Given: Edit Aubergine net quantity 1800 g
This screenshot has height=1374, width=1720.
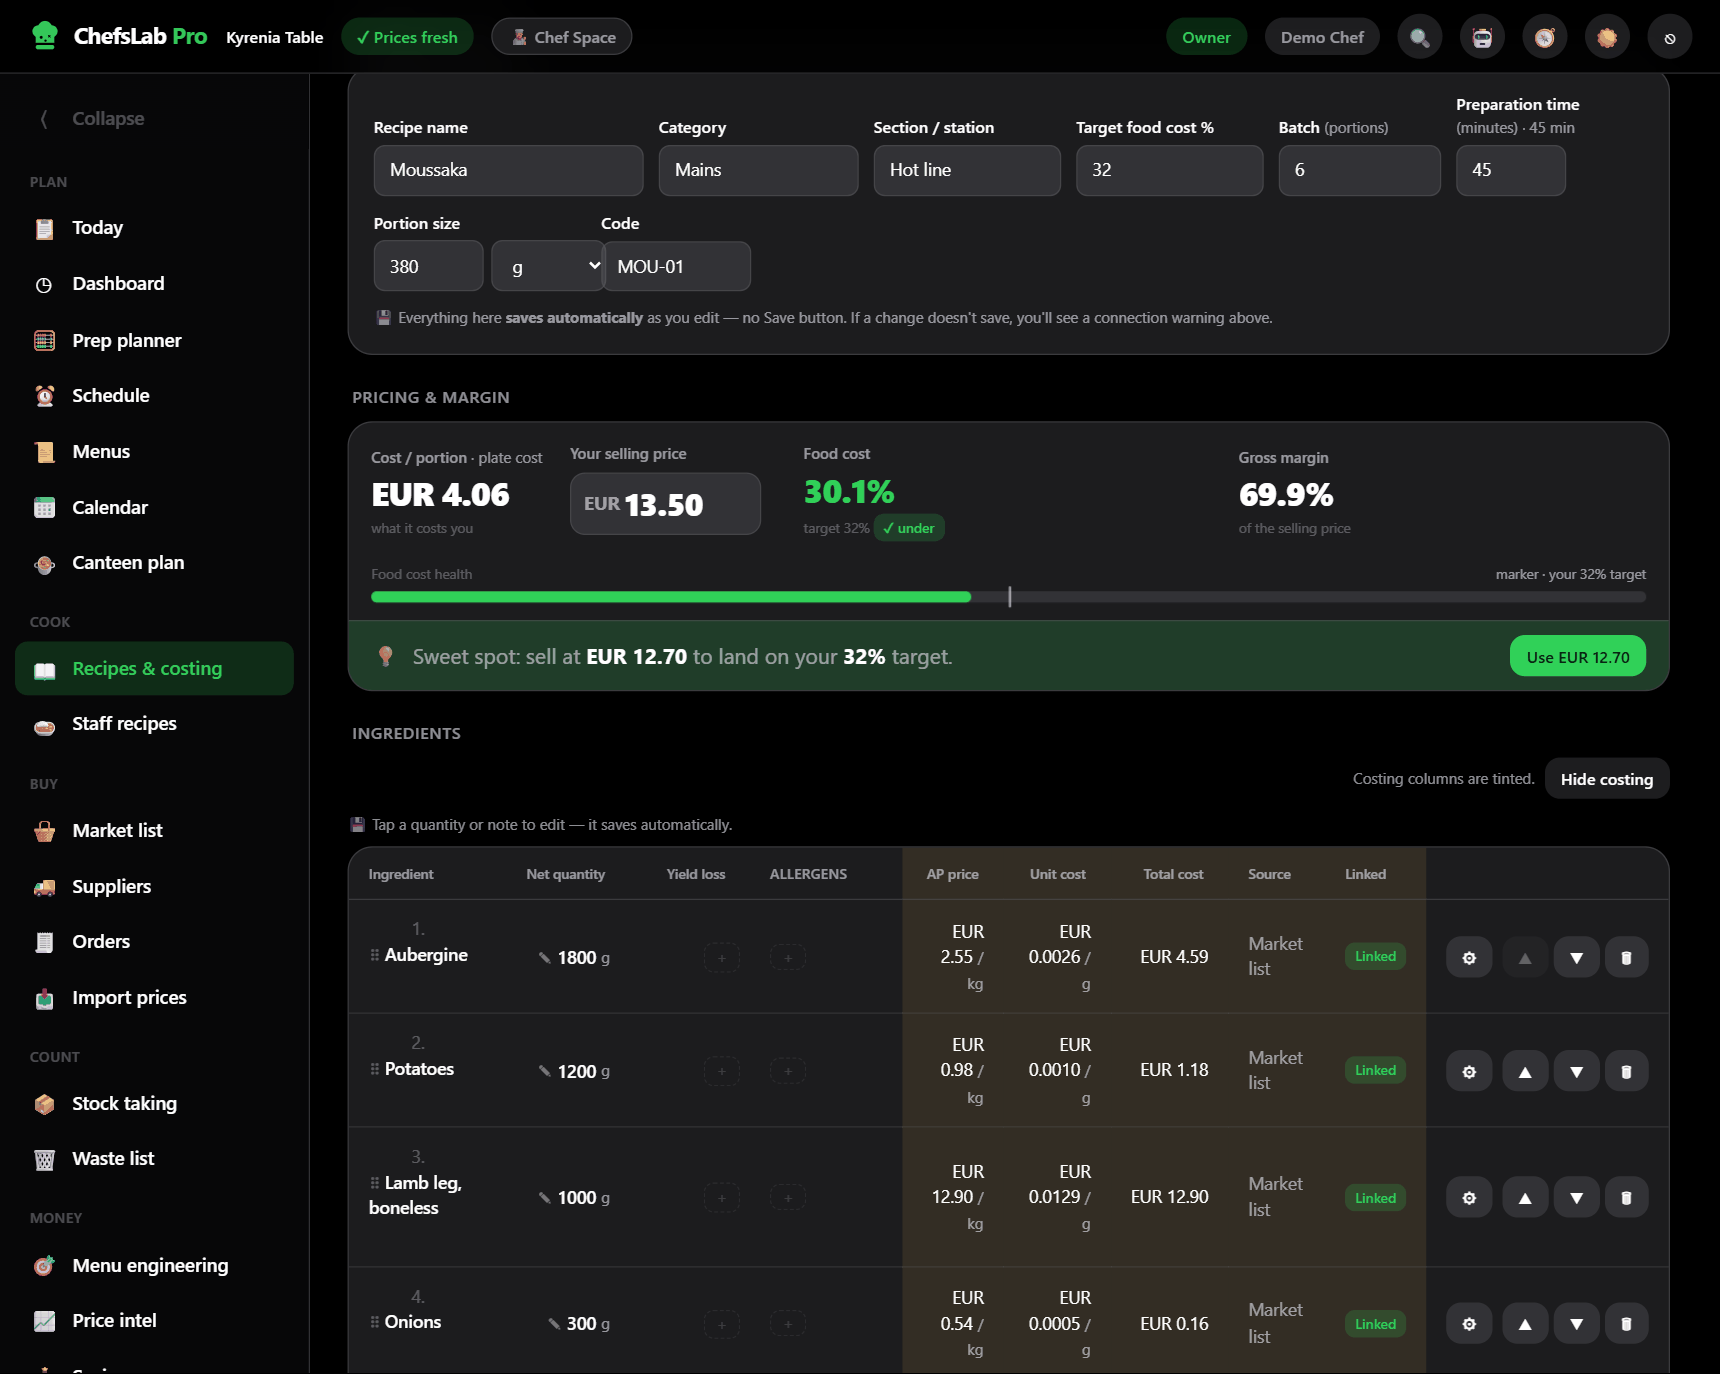Looking at the screenshot, I should (574, 958).
